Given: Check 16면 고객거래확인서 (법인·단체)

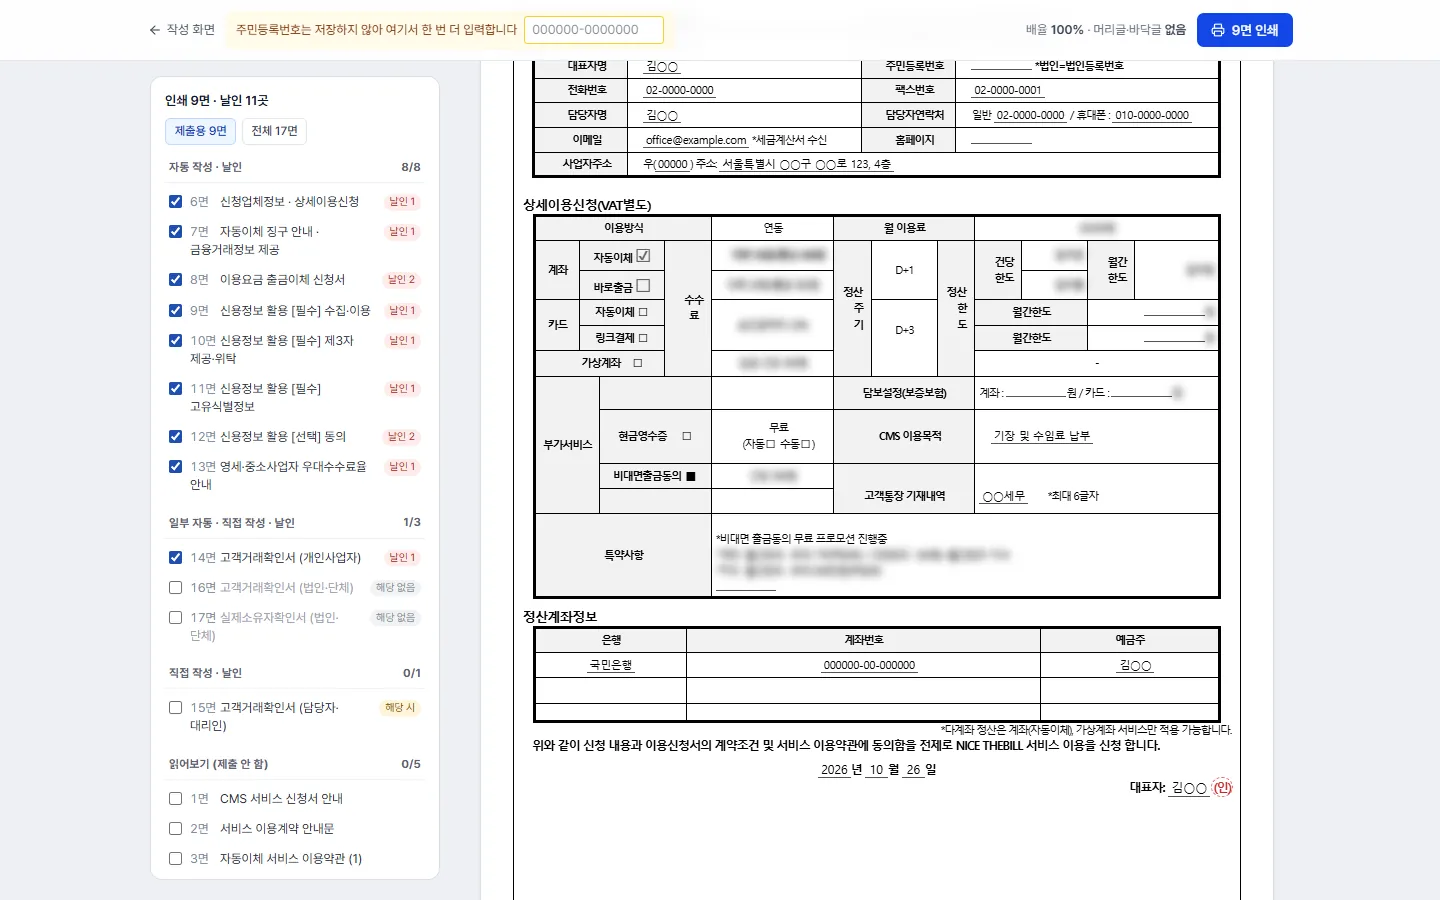Looking at the screenshot, I should pyautogui.click(x=175, y=588).
